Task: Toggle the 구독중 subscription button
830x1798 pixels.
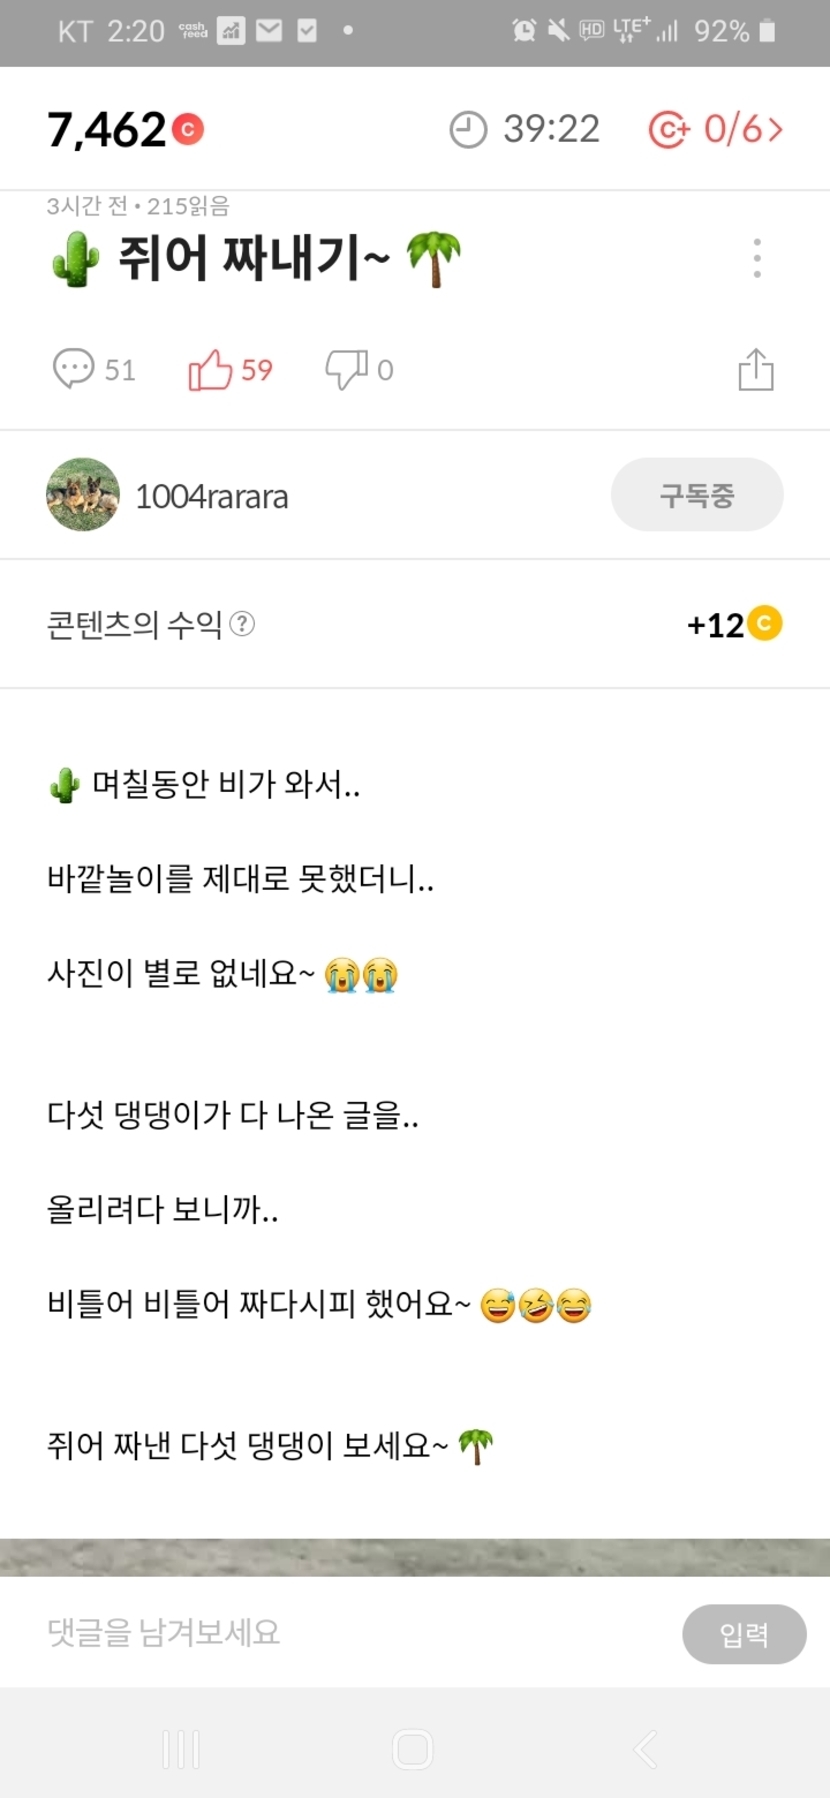Action: point(696,495)
